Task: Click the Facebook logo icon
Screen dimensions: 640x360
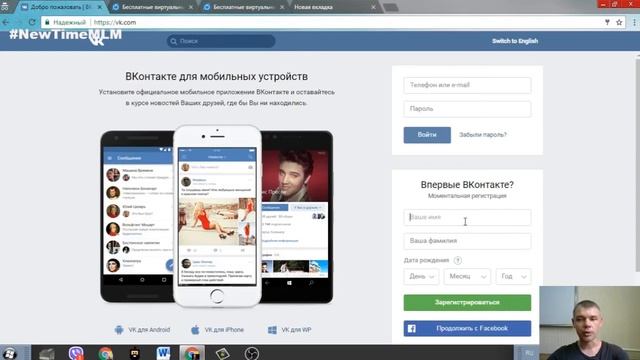Action: [x=411, y=329]
